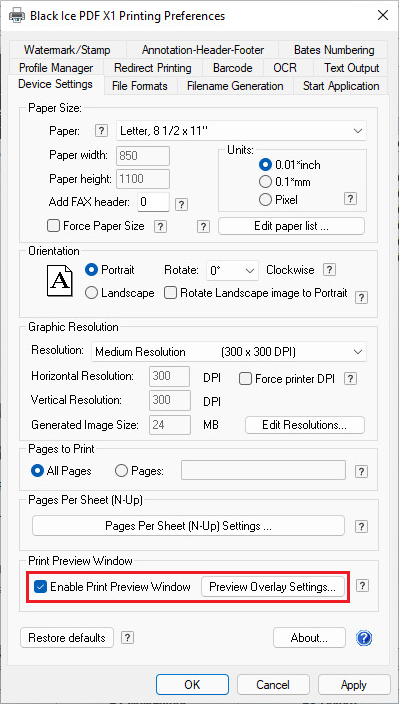Enable the Force Paper Size checkbox
This screenshot has height=704, width=399.
(x=53, y=226)
